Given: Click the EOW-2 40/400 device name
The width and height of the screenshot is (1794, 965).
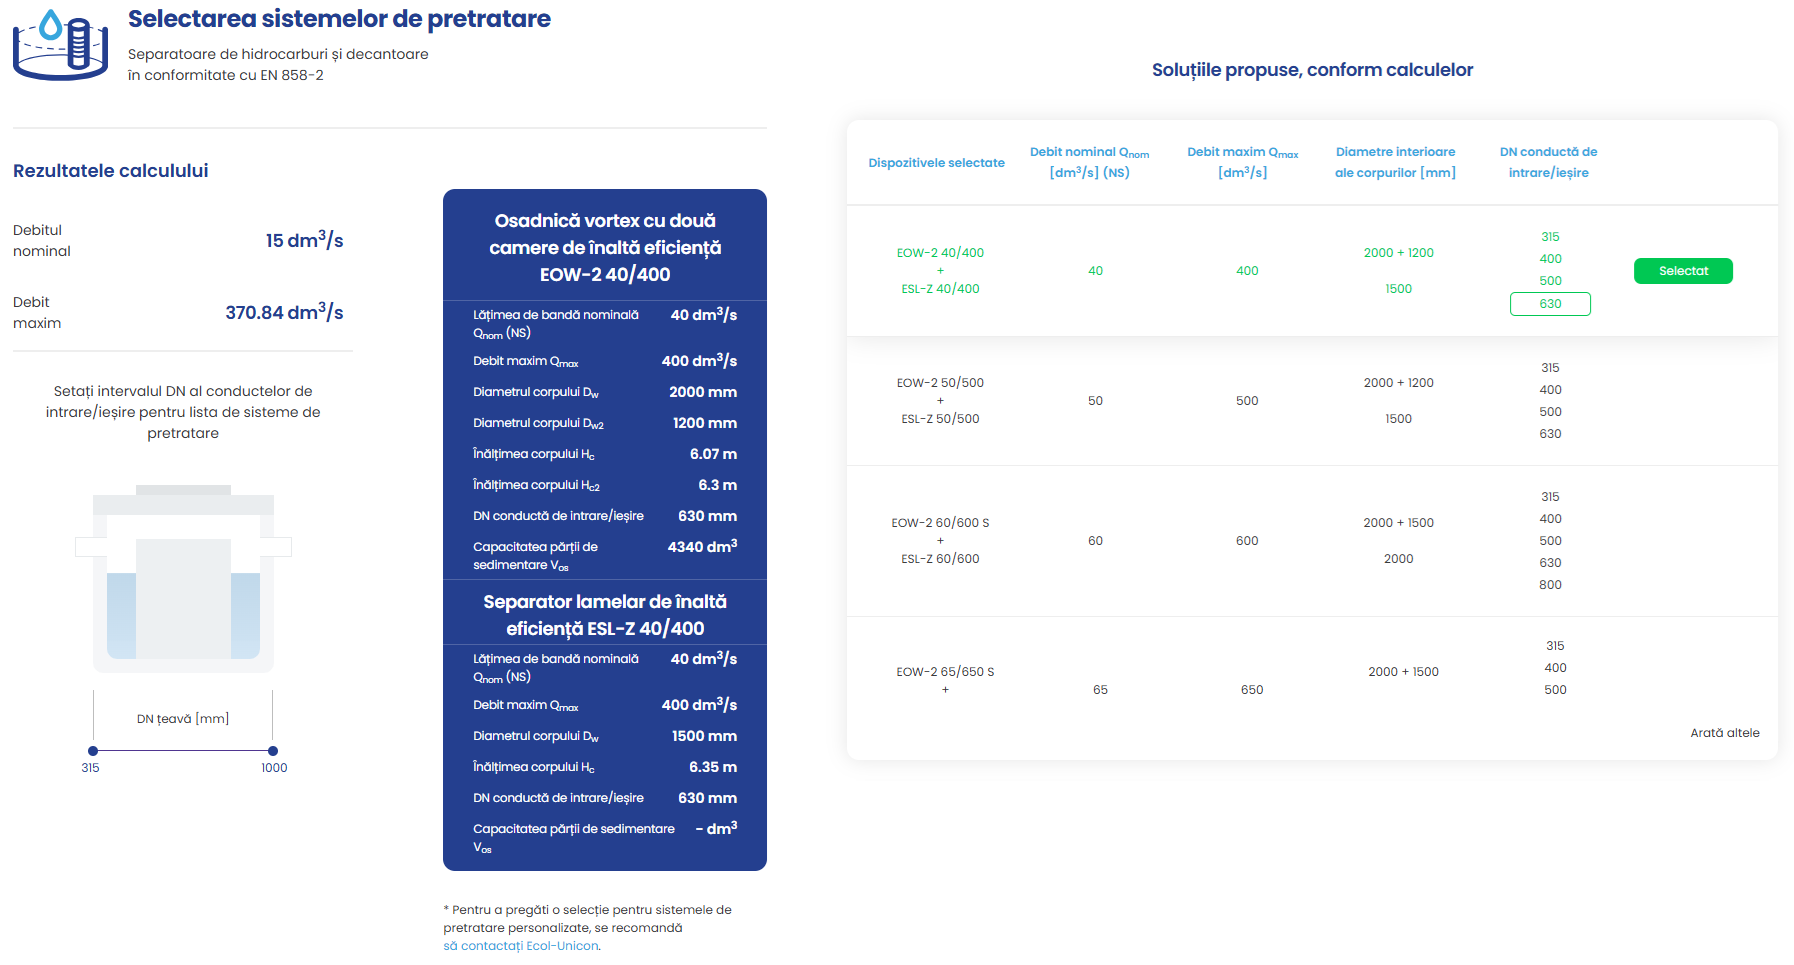Looking at the screenshot, I should [939, 252].
